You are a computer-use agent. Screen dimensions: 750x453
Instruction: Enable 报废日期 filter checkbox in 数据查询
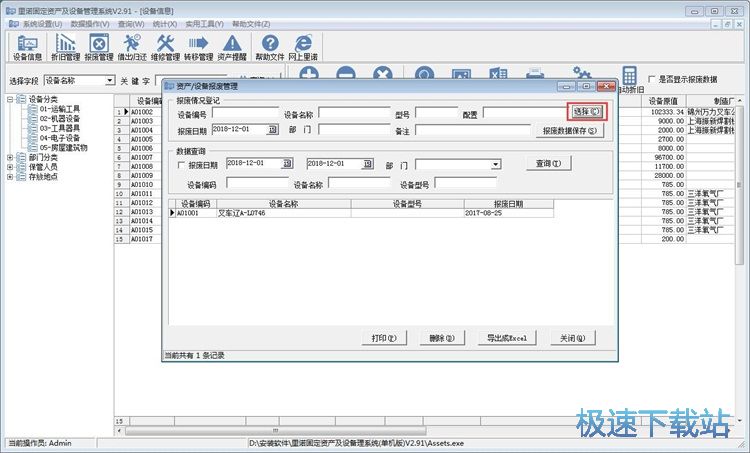[181, 165]
